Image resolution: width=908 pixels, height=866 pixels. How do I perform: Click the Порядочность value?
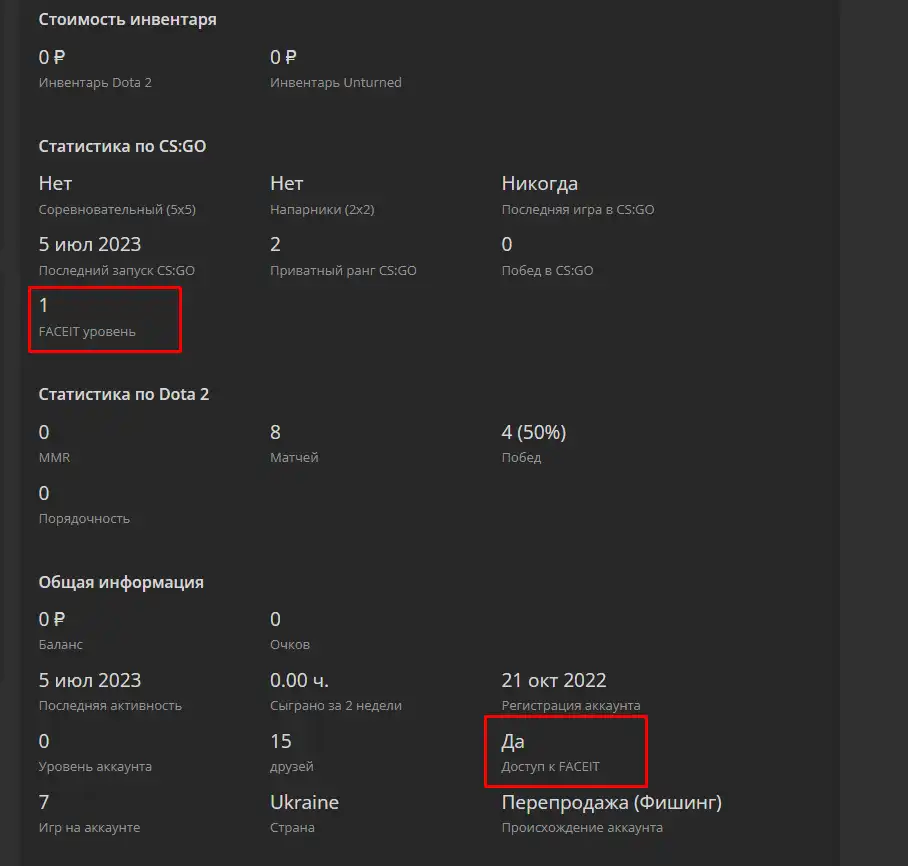44,493
